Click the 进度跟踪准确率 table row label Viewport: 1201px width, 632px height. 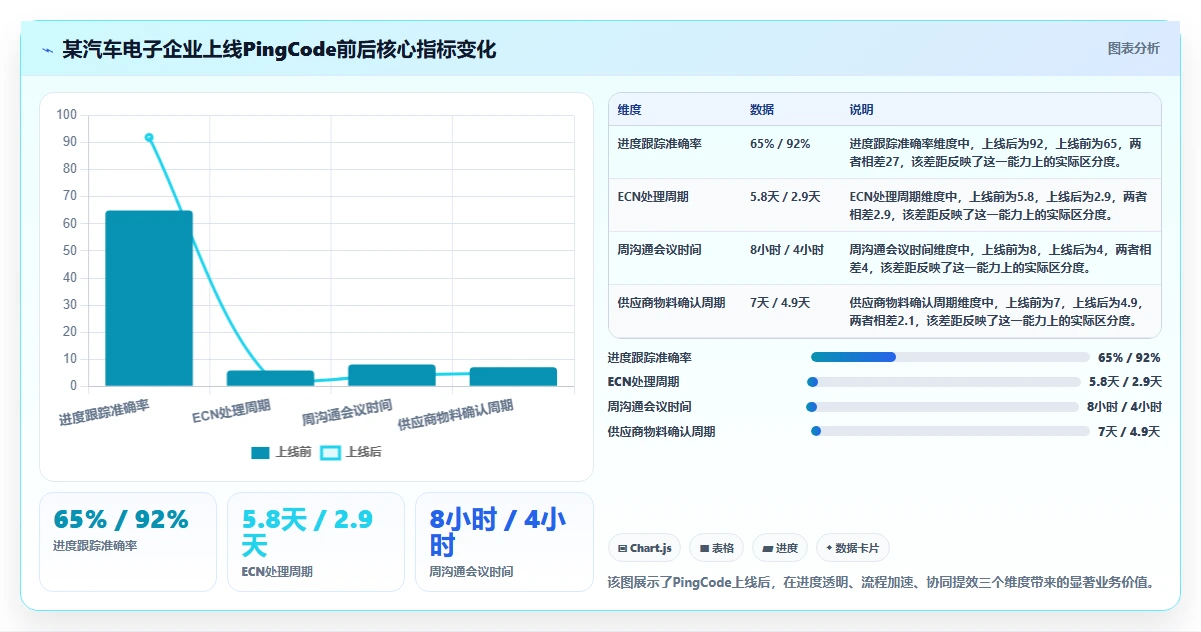pos(660,144)
